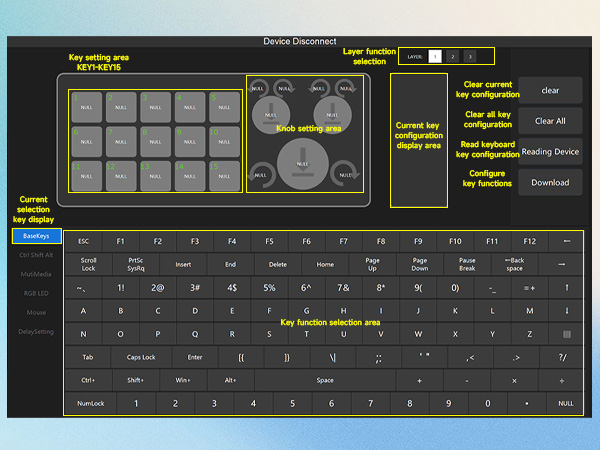
Task: Click the Download button
Action: (x=550, y=183)
